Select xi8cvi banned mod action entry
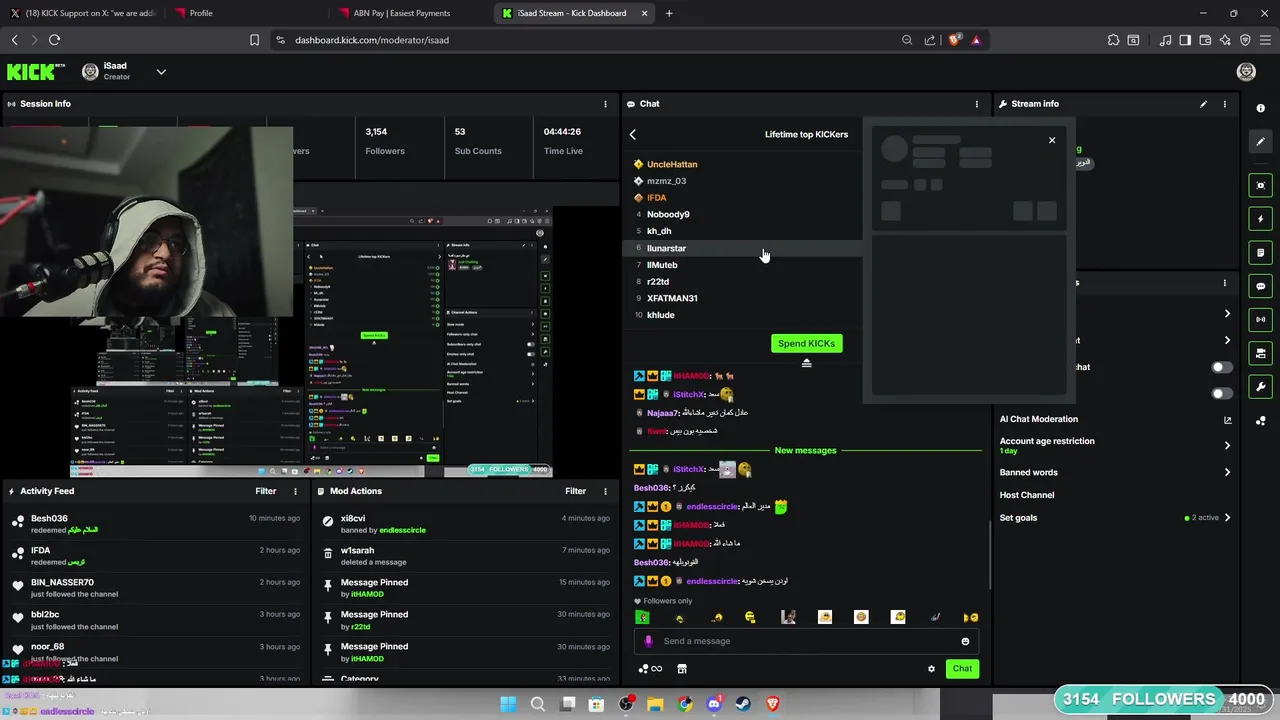Viewport: 1280px width, 720px height. (x=465, y=524)
